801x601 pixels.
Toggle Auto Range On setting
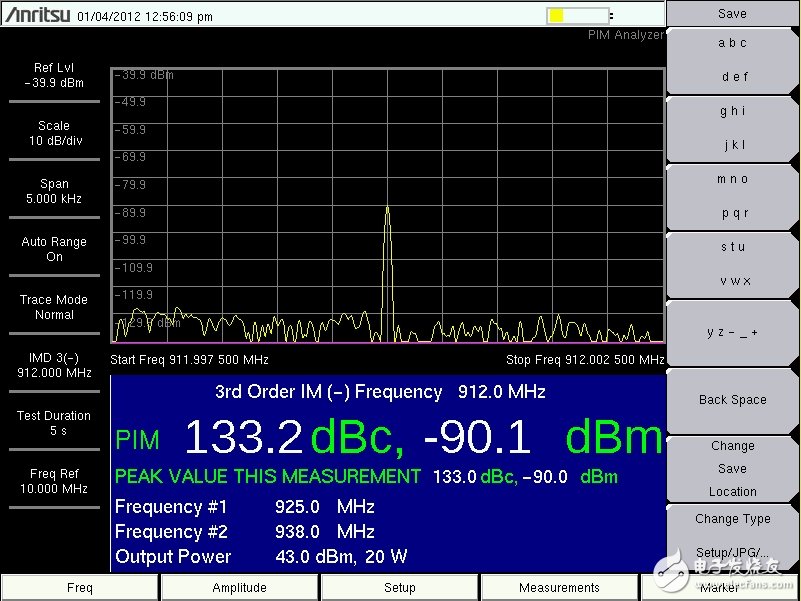[54, 249]
